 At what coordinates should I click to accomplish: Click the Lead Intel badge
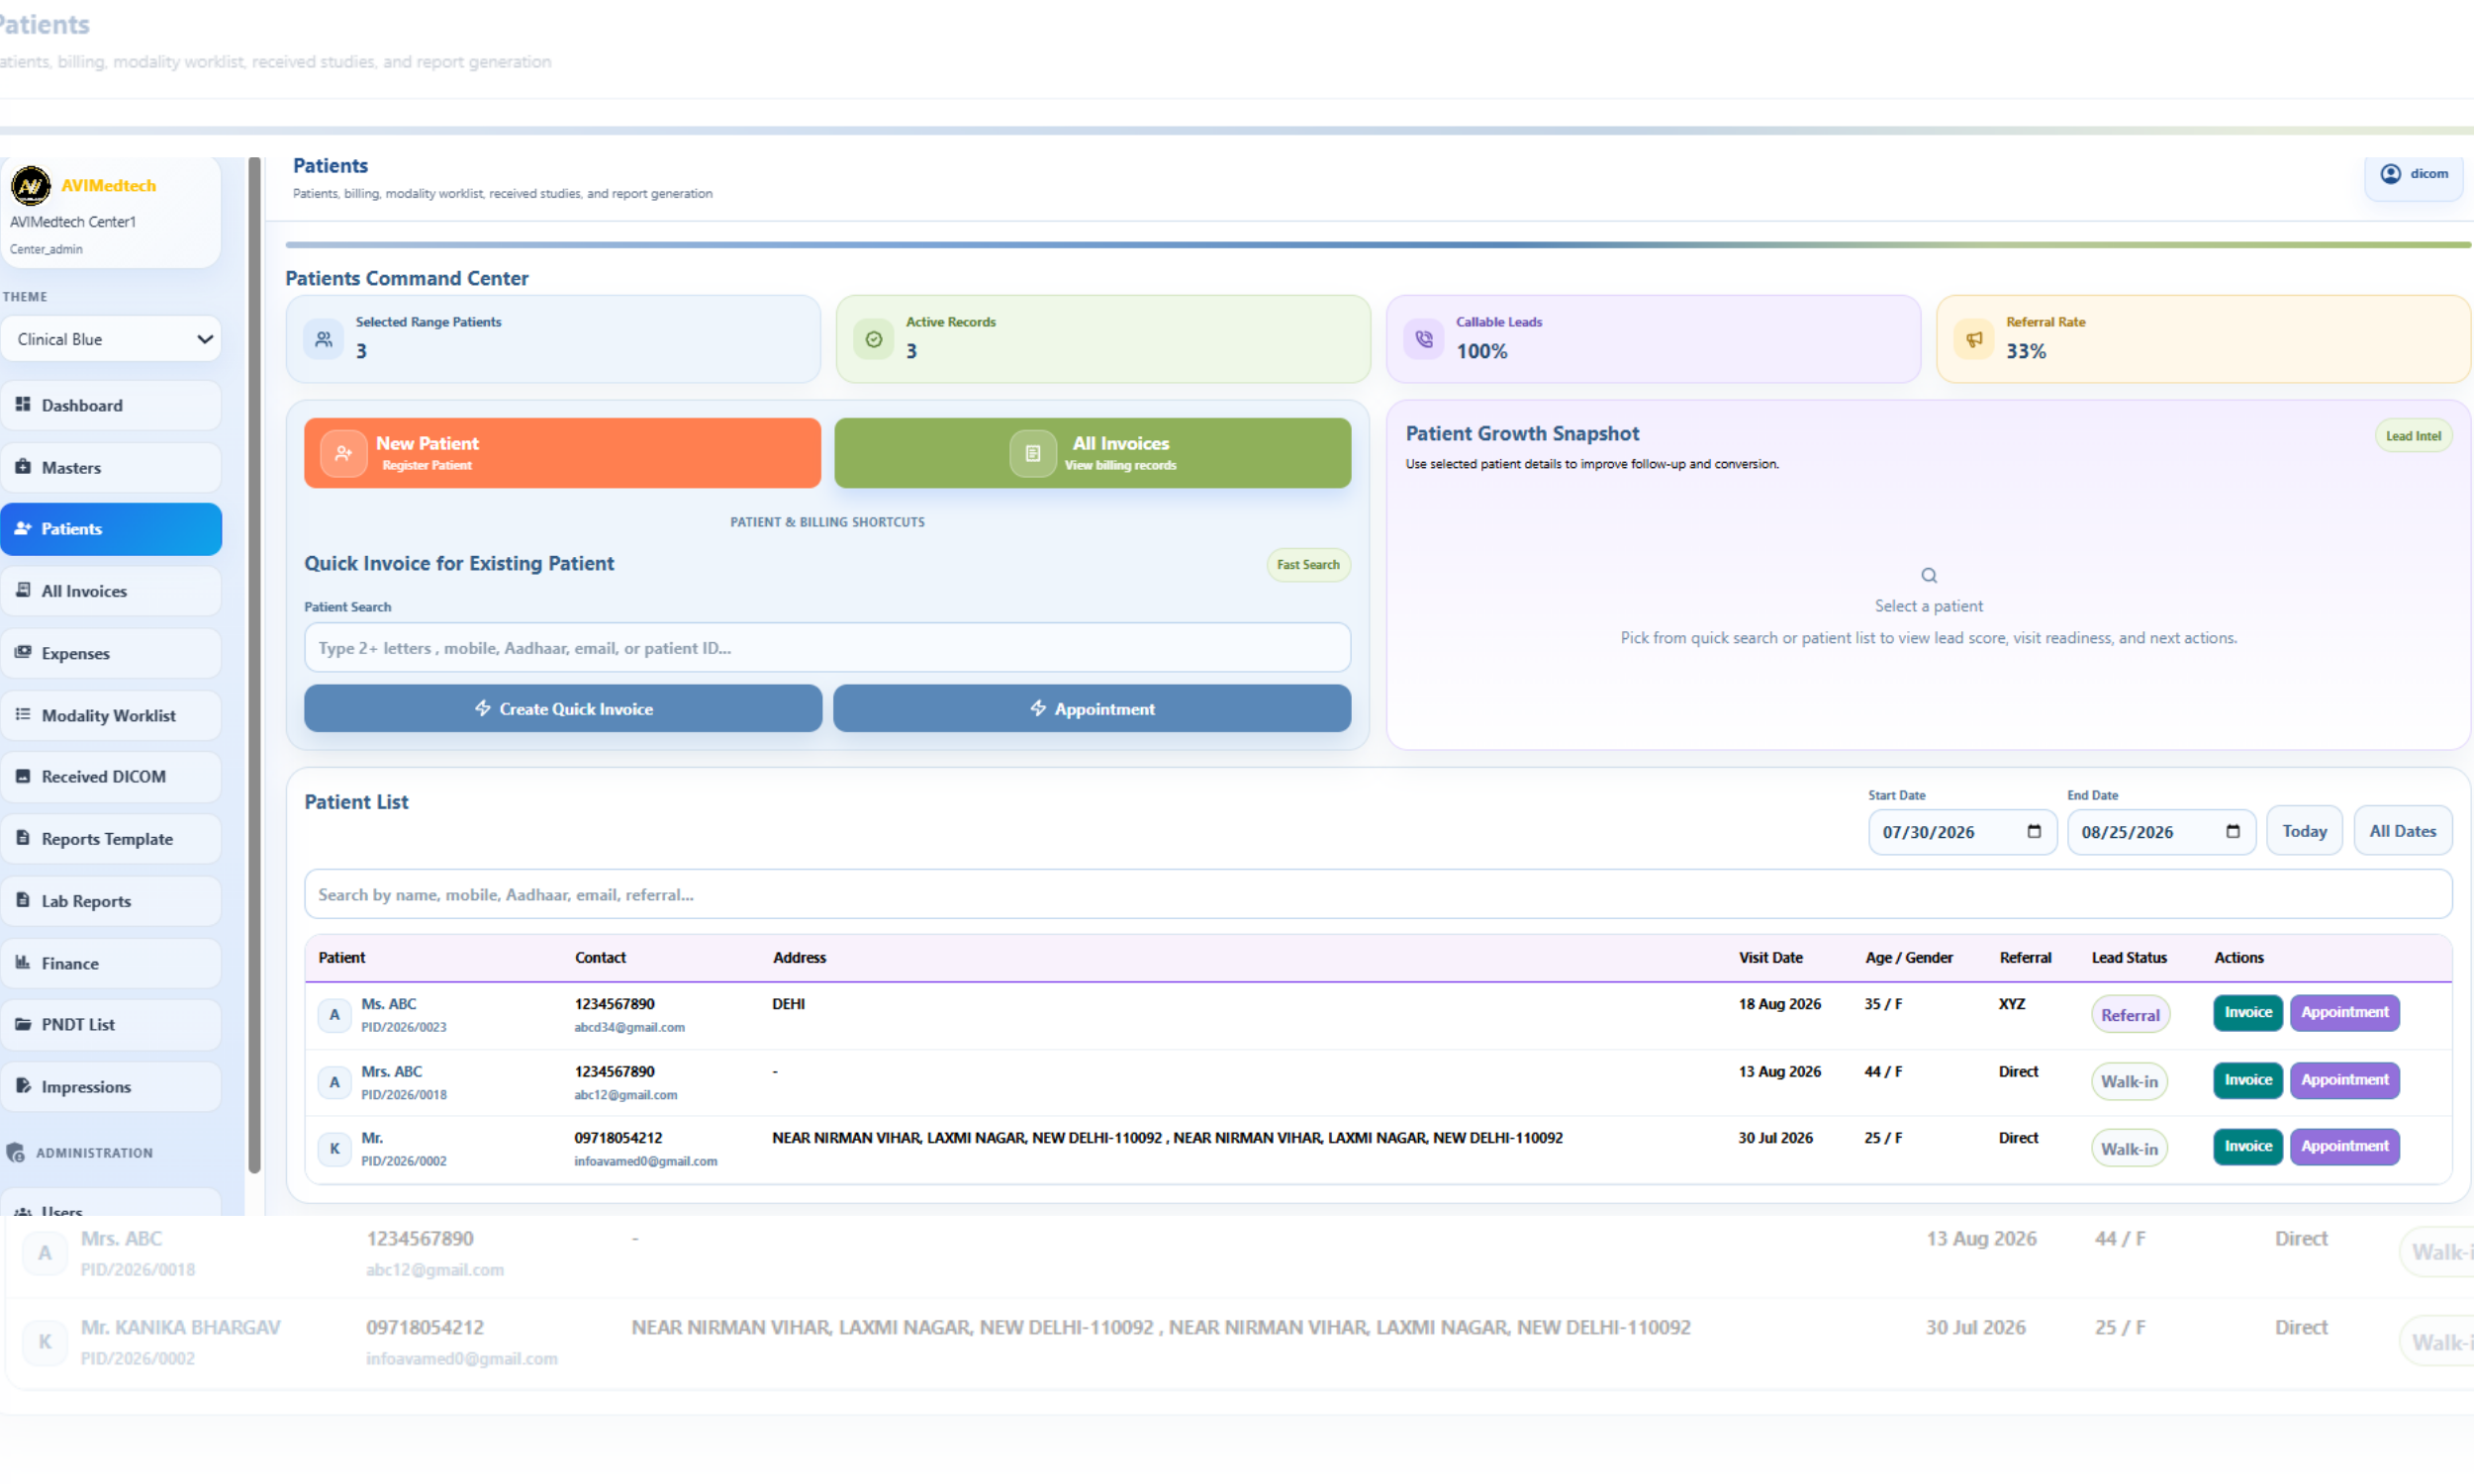click(2413, 436)
